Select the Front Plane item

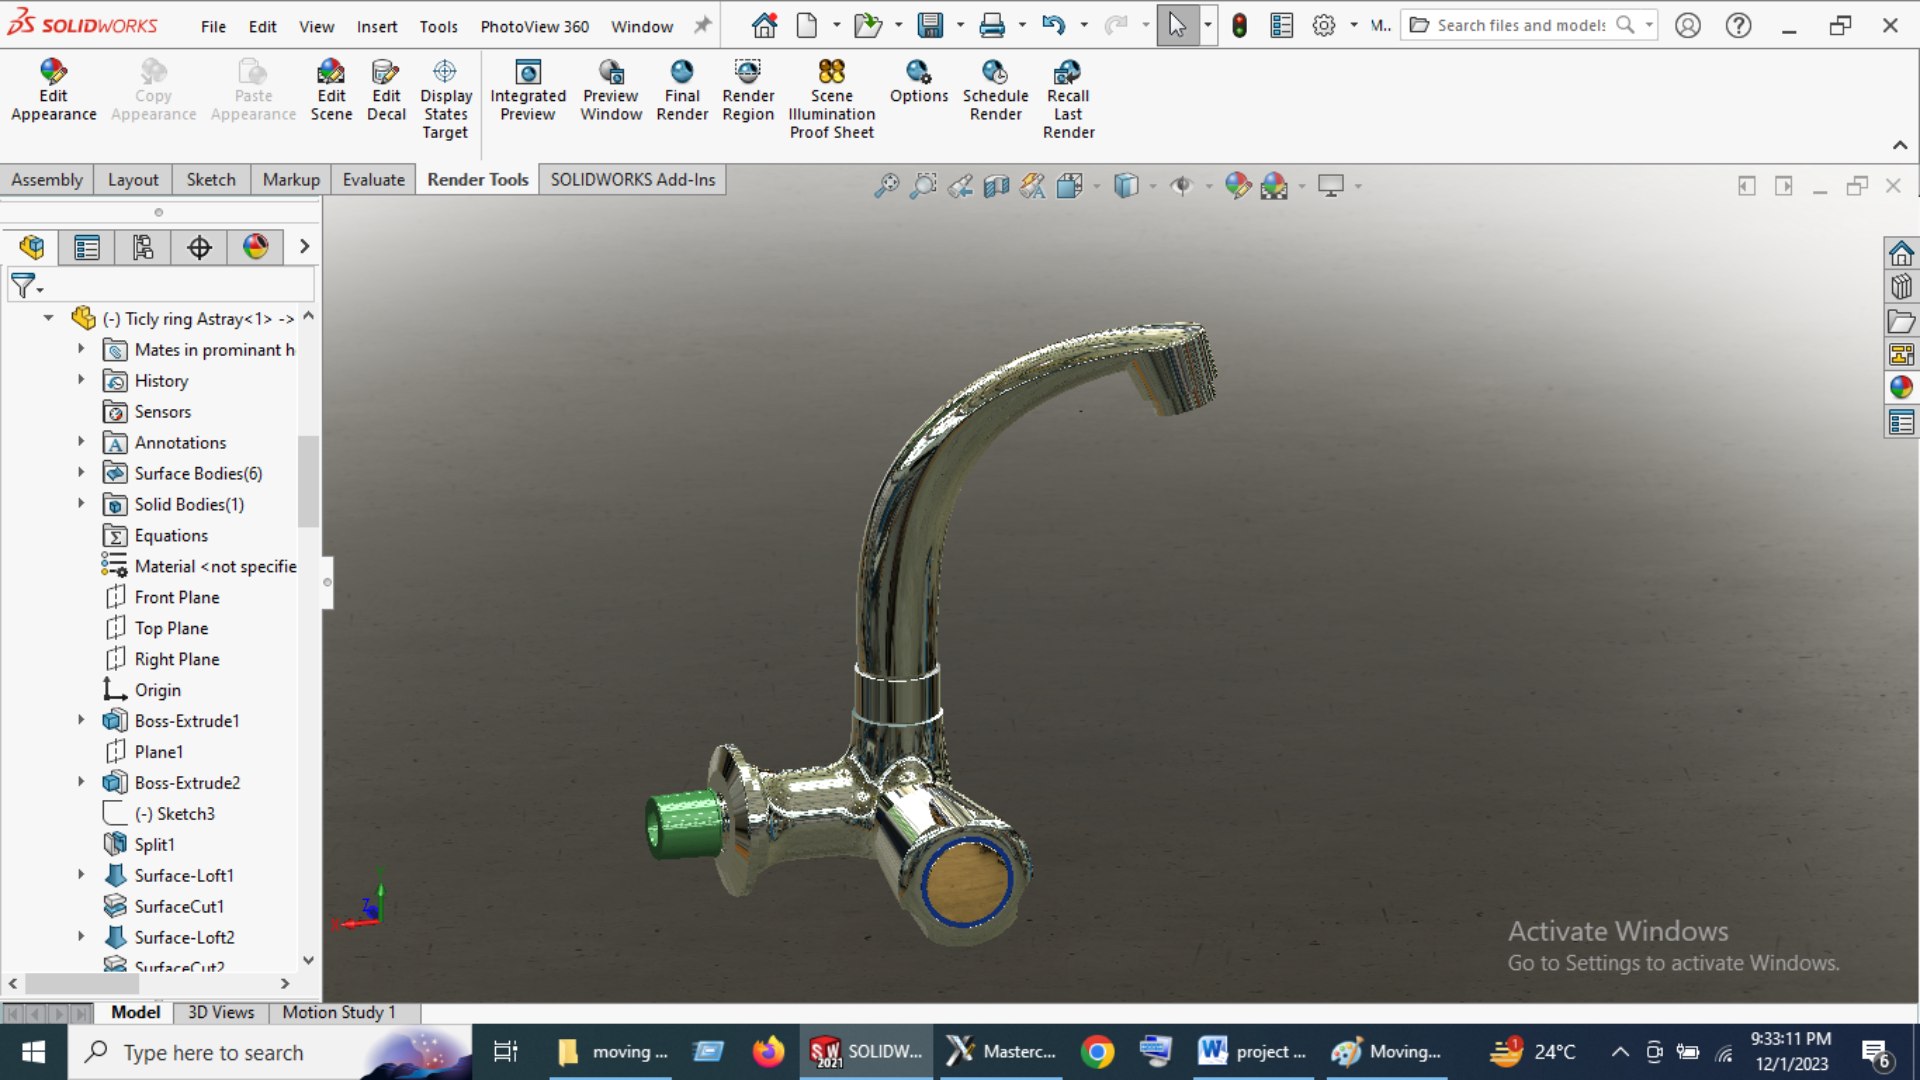coord(177,597)
